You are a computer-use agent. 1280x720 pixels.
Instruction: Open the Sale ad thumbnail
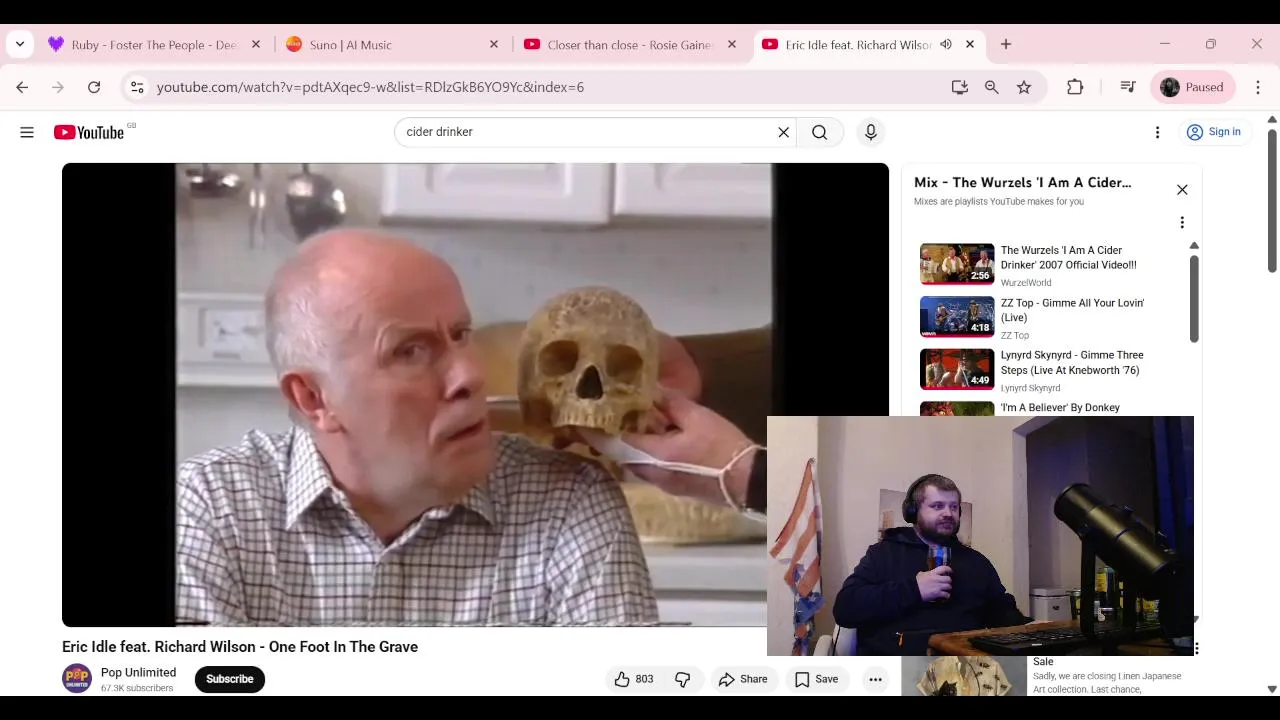point(963,676)
